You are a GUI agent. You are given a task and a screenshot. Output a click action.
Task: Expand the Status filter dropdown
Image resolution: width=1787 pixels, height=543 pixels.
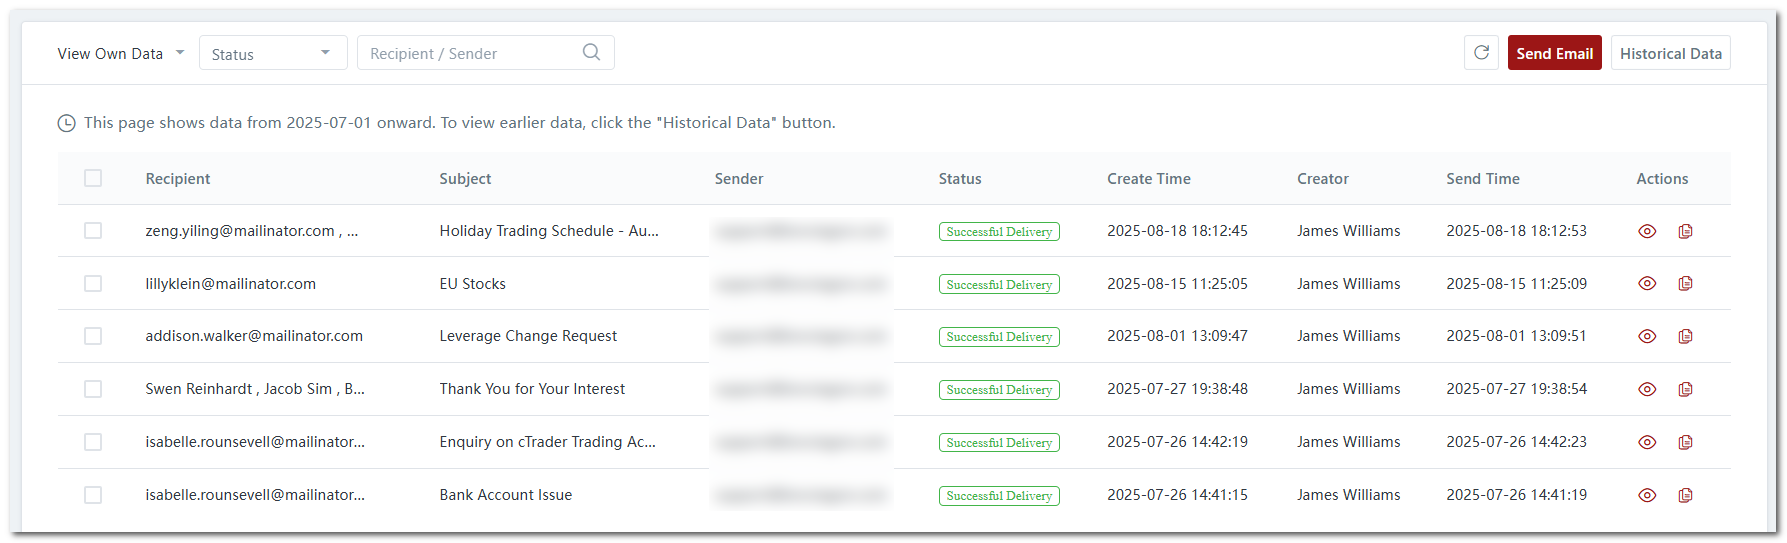click(272, 54)
